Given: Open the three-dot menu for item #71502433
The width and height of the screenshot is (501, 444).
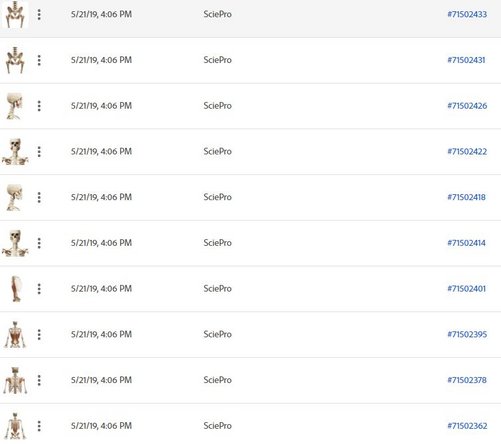Looking at the screenshot, I should click(39, 14).
